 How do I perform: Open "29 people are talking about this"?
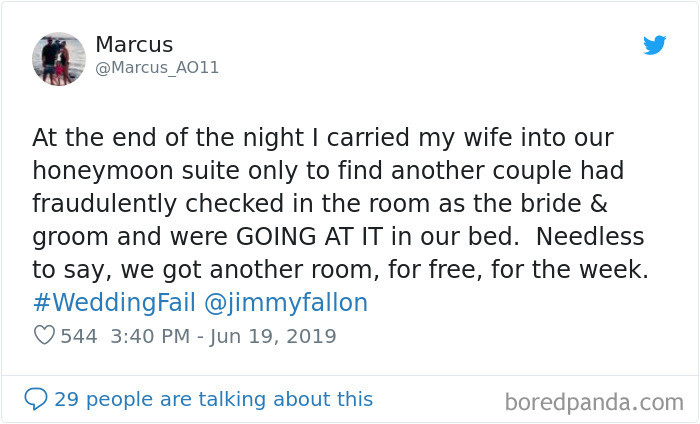point(213,399)
